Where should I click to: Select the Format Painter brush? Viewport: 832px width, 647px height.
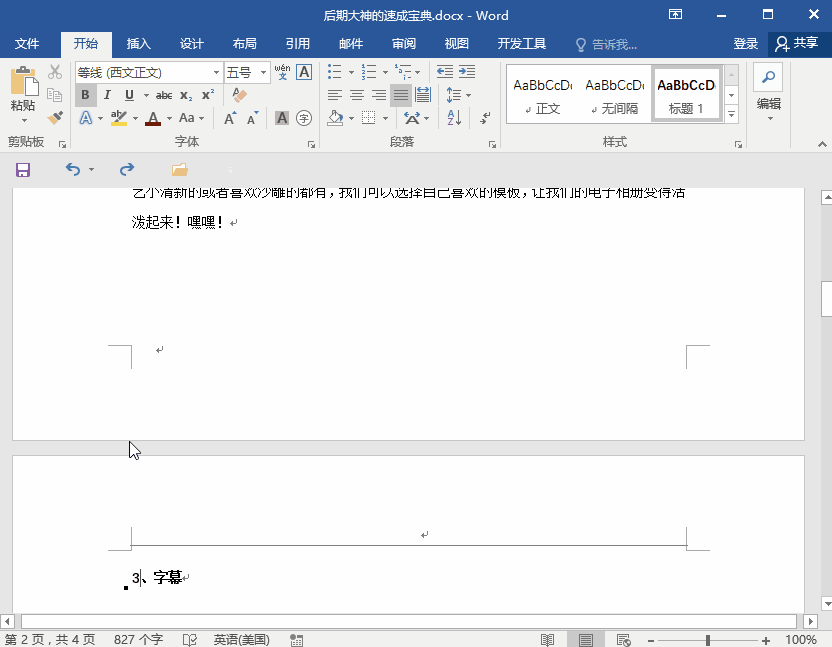(55, 117)
